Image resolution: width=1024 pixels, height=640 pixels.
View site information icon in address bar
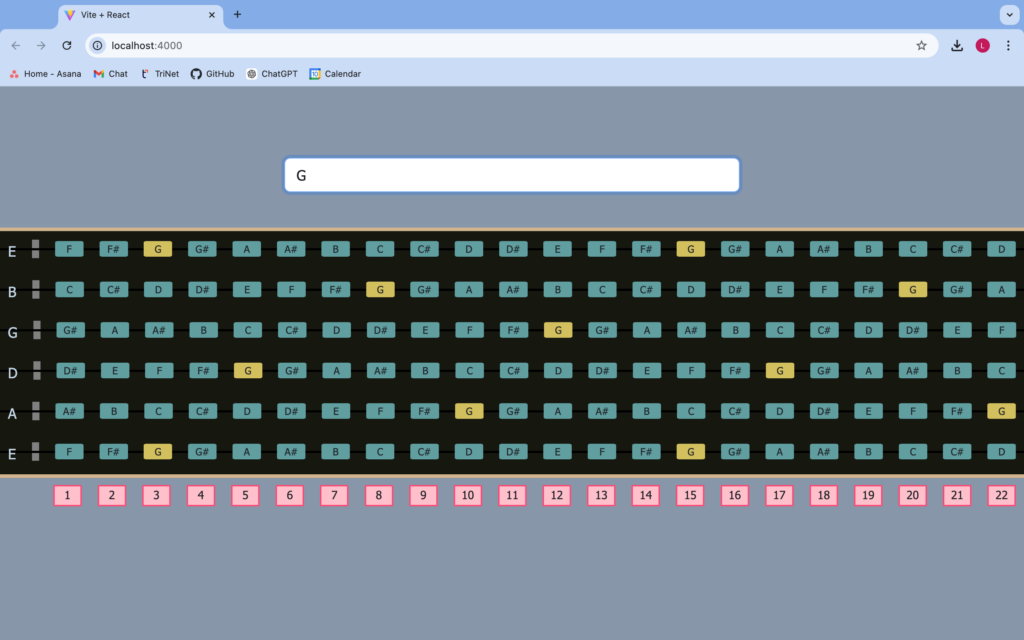97,45
